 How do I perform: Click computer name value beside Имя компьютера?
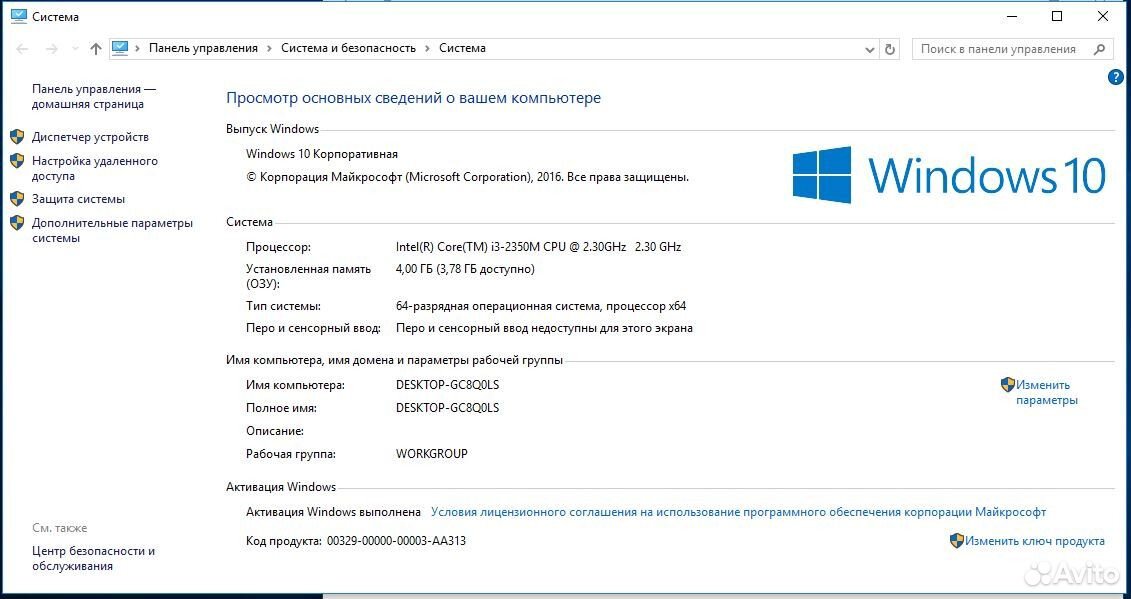pyautogui.click(x=447, y=385)
